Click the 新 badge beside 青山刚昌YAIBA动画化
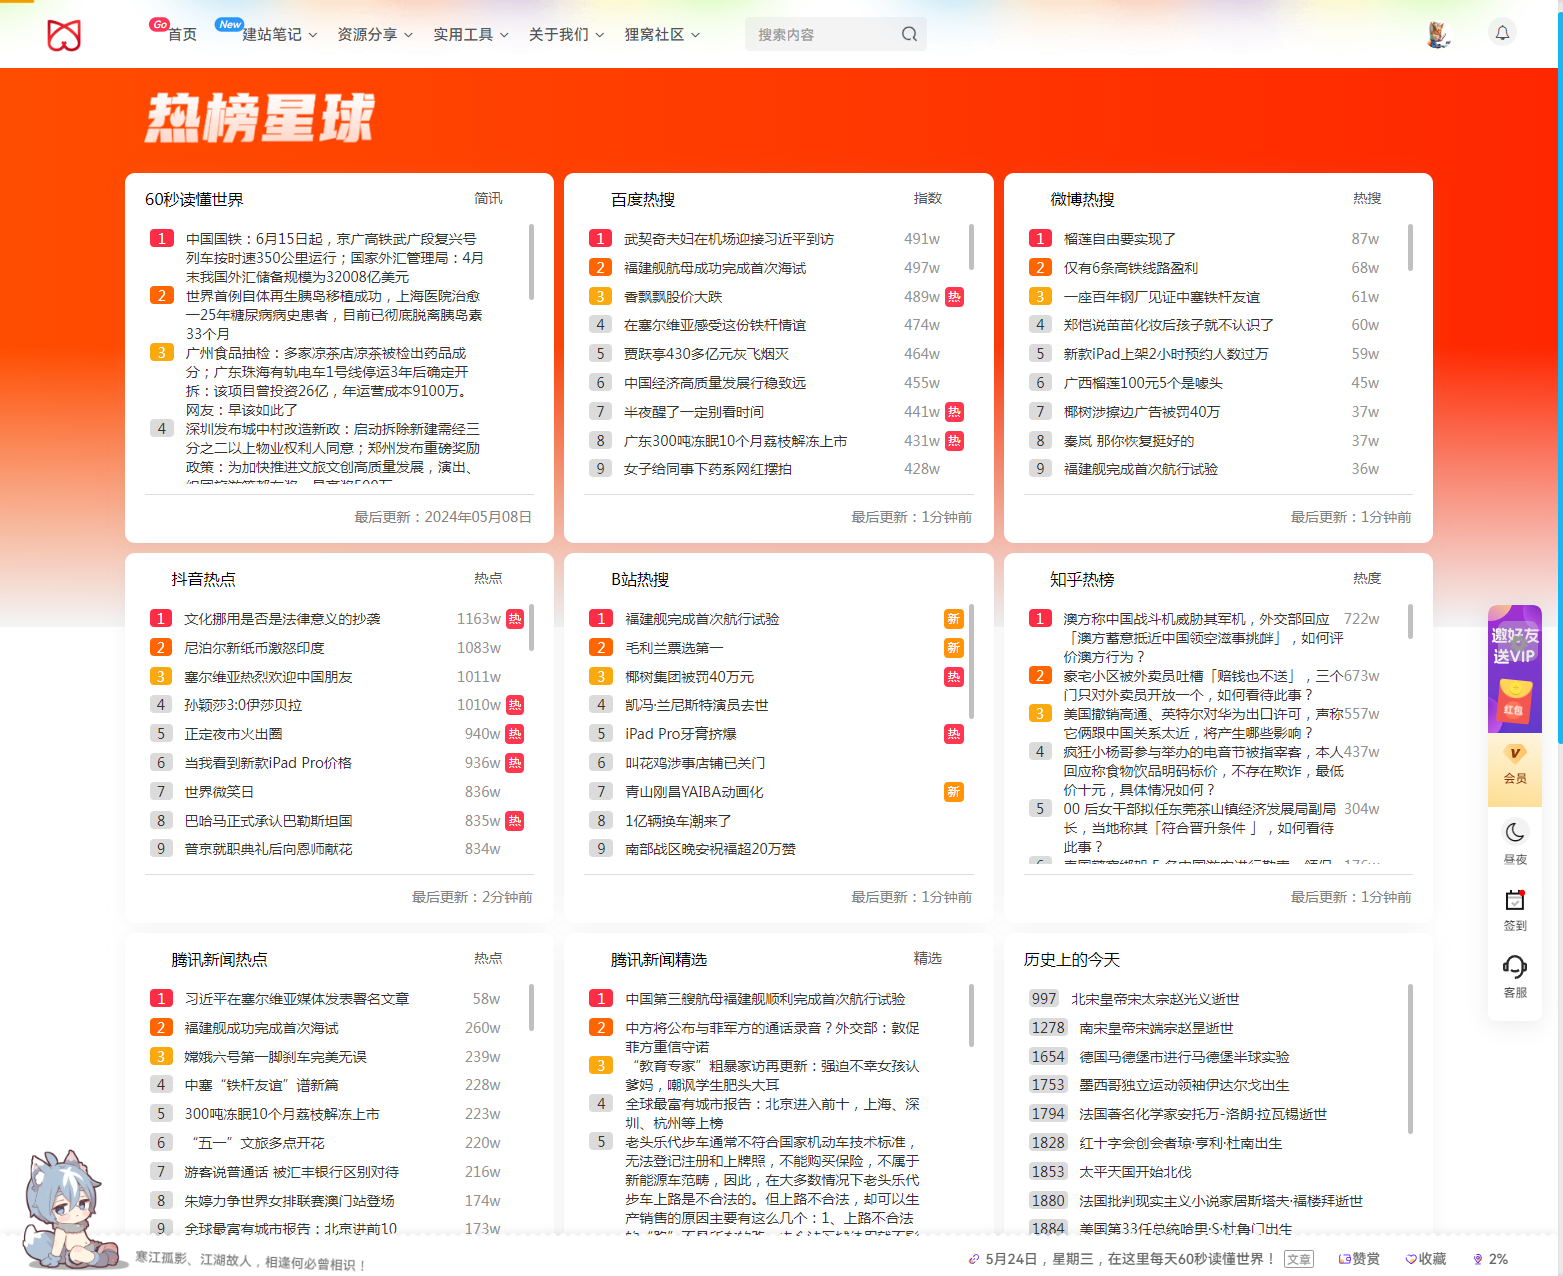This screenshot has width=1563, height=1276. point(953,792)
